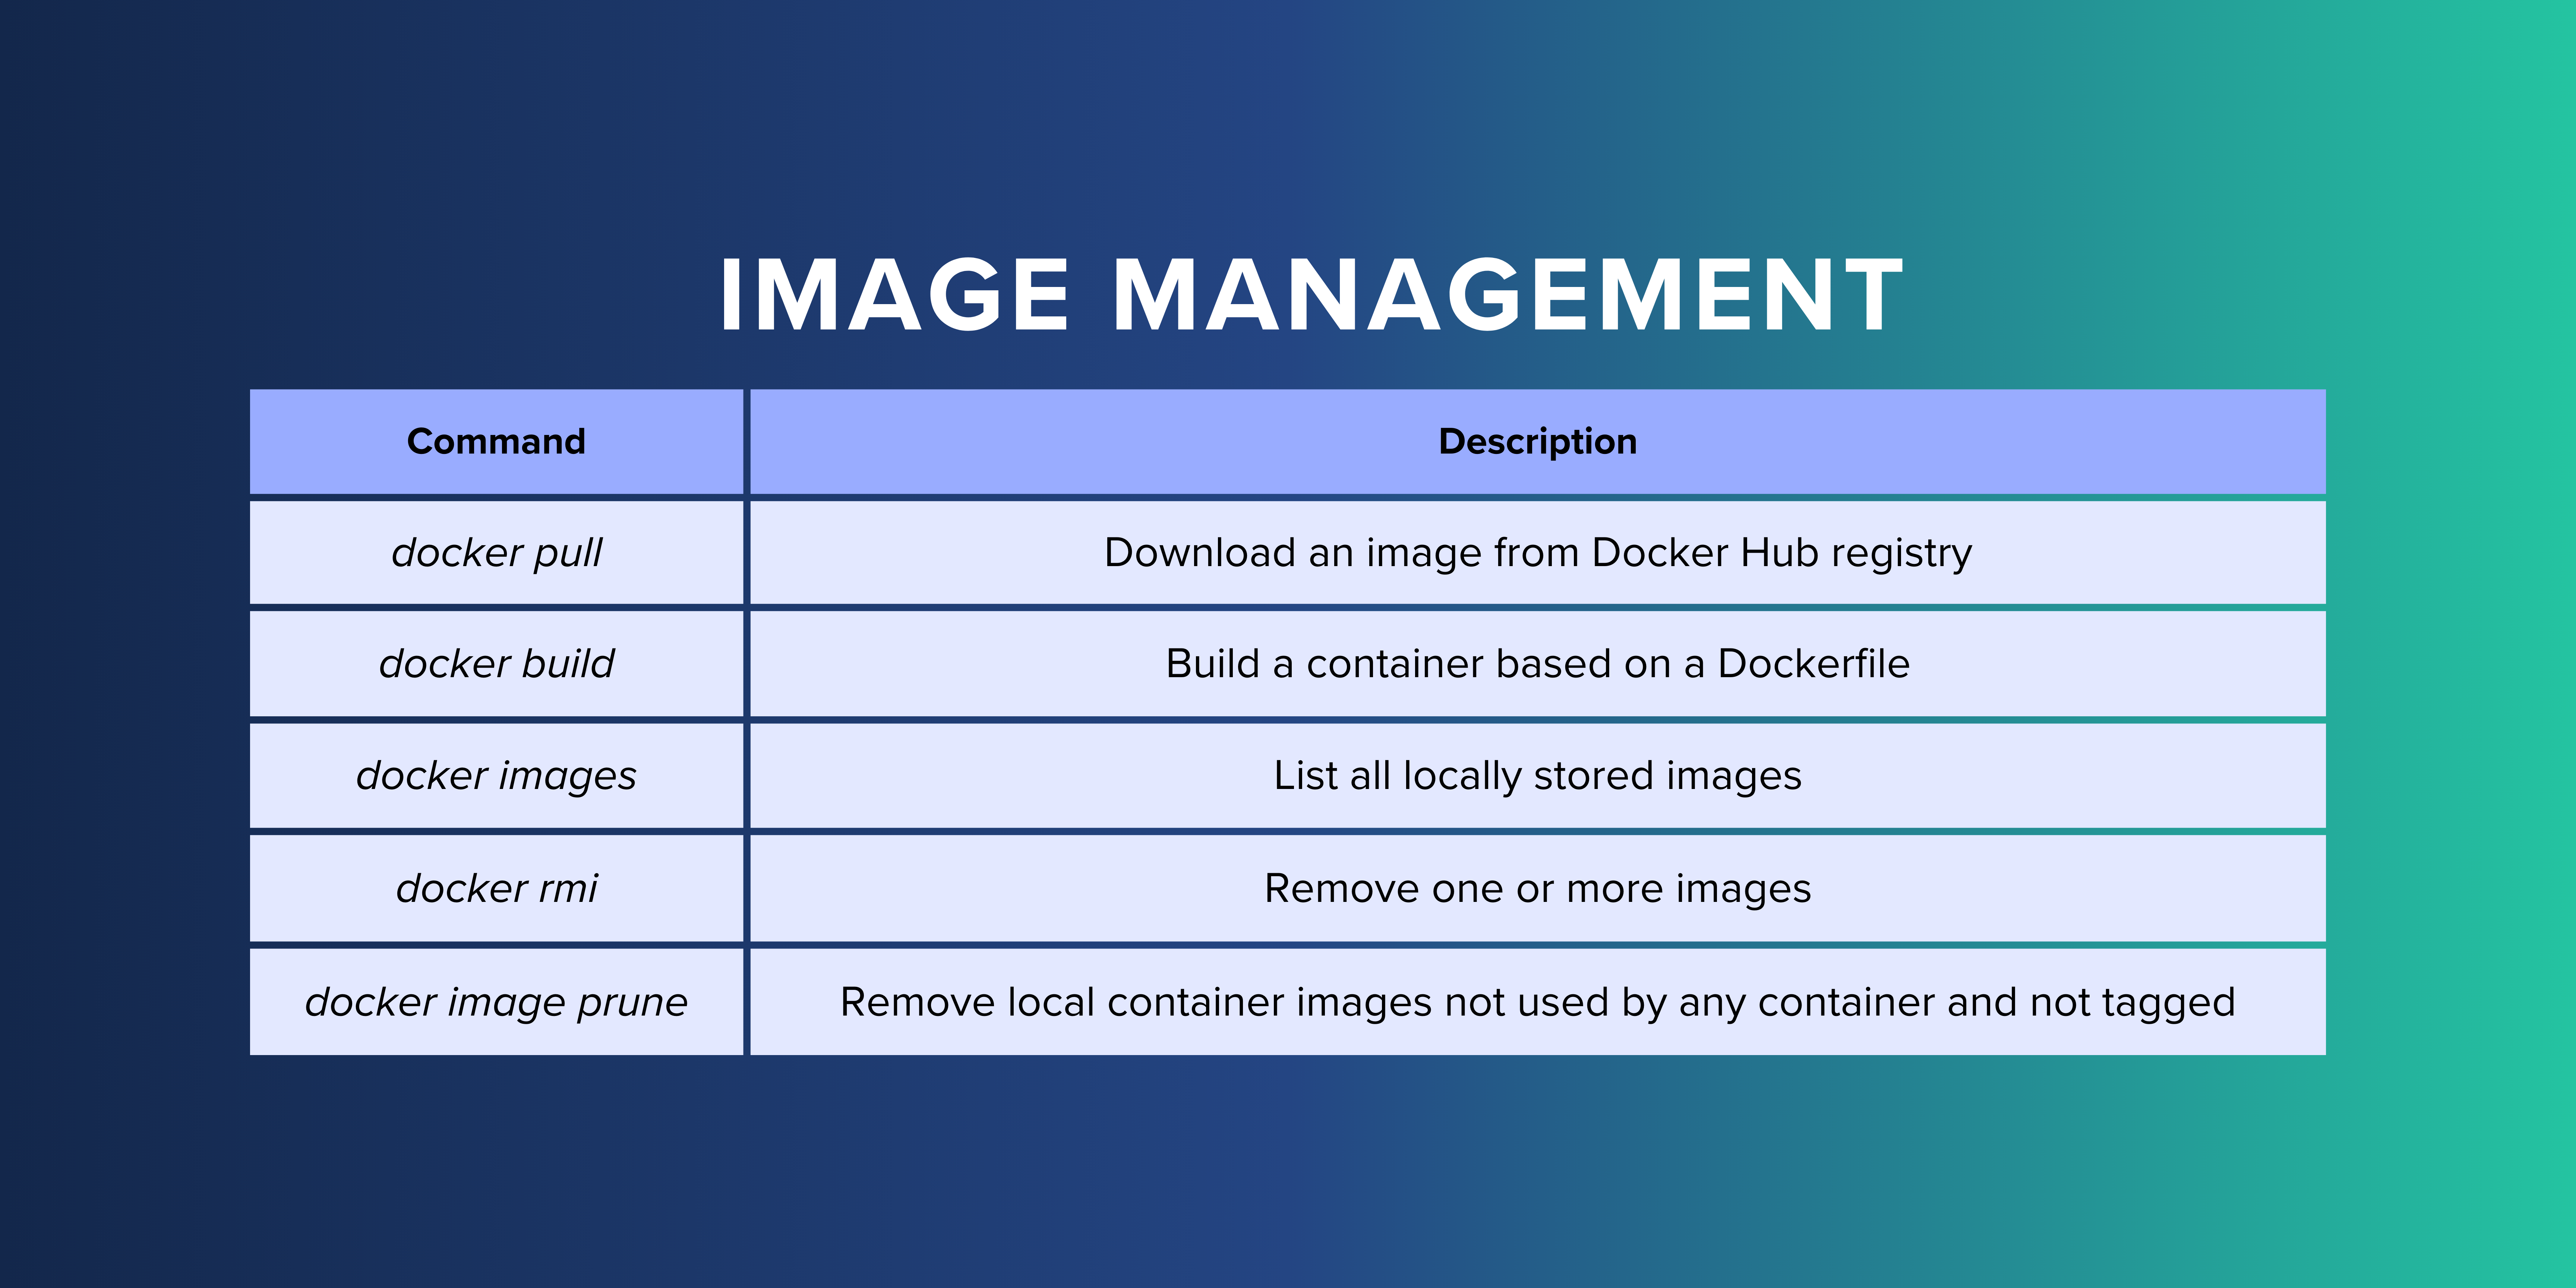The height and width of the screenshot is (1288, 2576).
Task: Click the docker image prune cell
Action: tap(496, 1001)
